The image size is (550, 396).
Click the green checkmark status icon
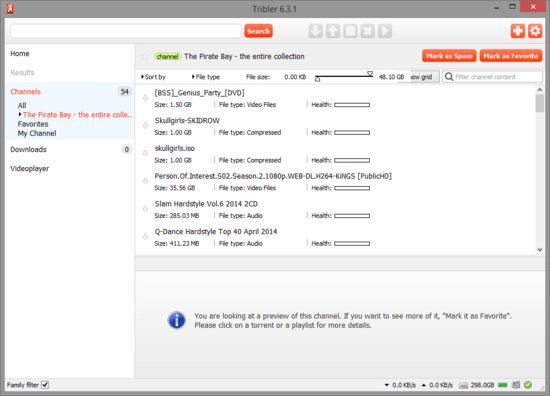(x=528, y=385)
